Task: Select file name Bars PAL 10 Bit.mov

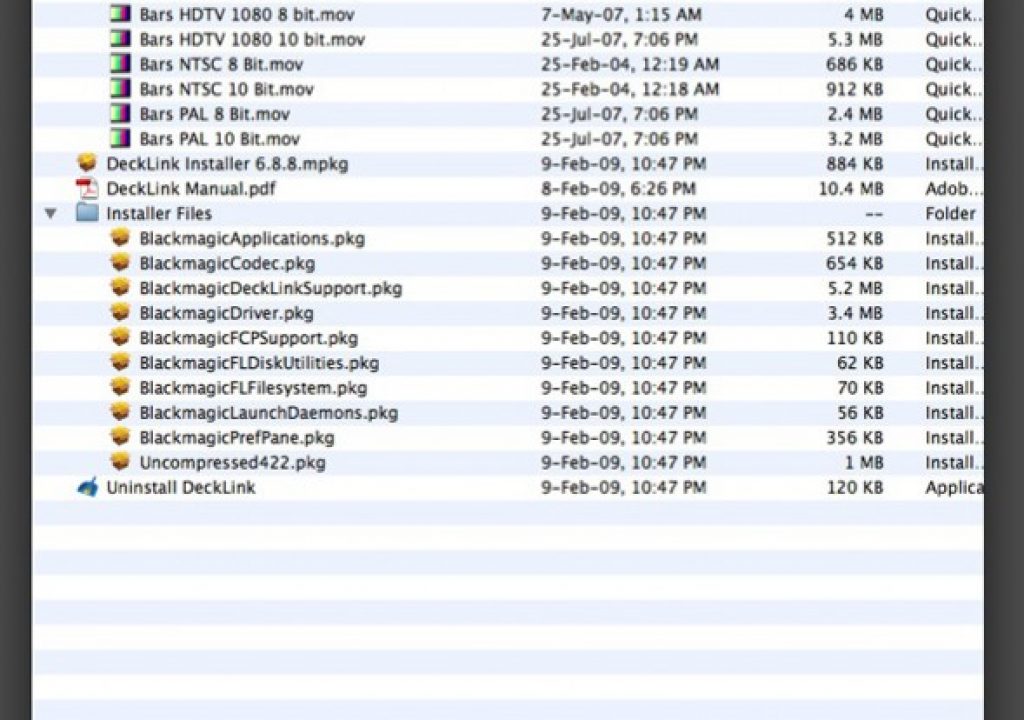Action: coord(219,139)
